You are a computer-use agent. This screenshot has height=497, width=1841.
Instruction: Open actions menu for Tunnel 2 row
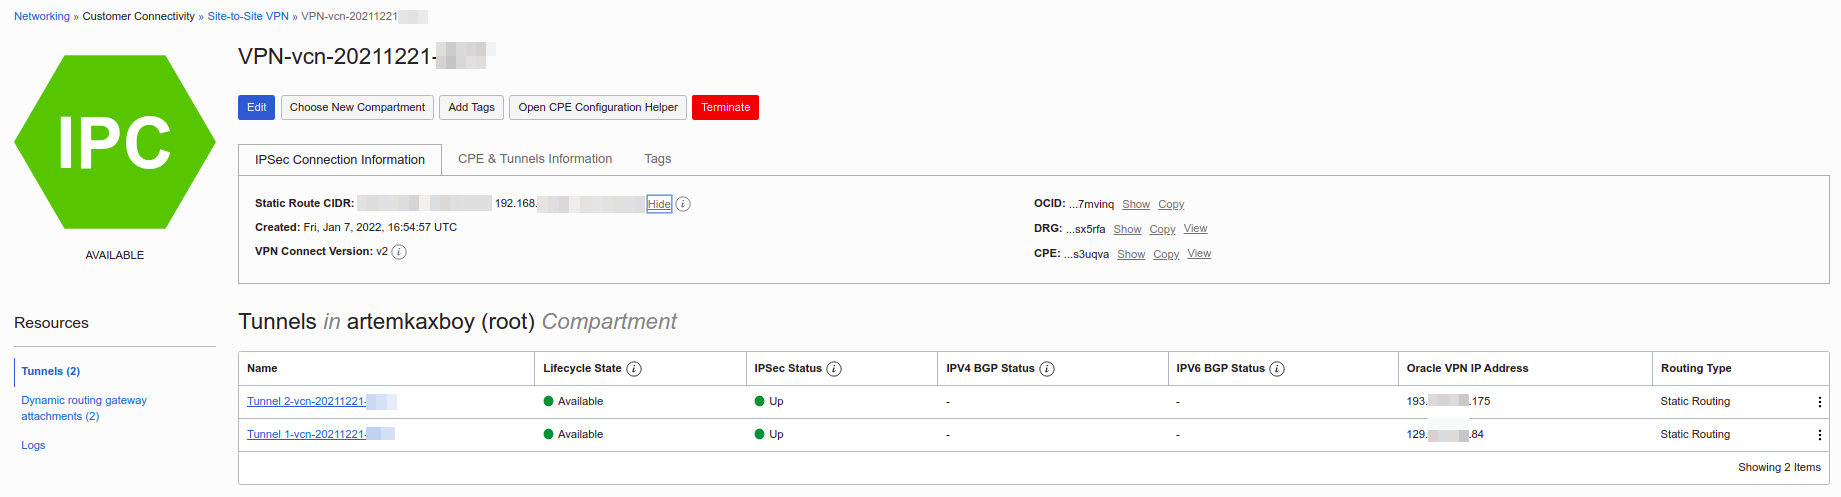click(1819, 402)
